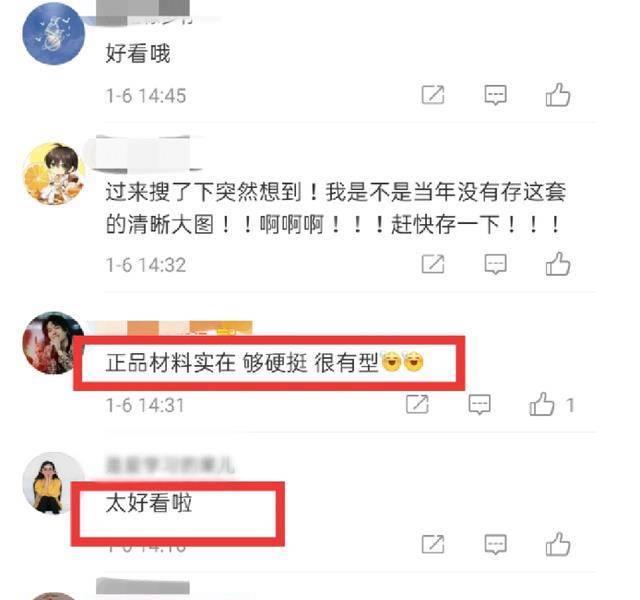The height and width of the screenshot is (600, 640).
Task: Like the '好看哦' comment
Action: tap(558, 95)
